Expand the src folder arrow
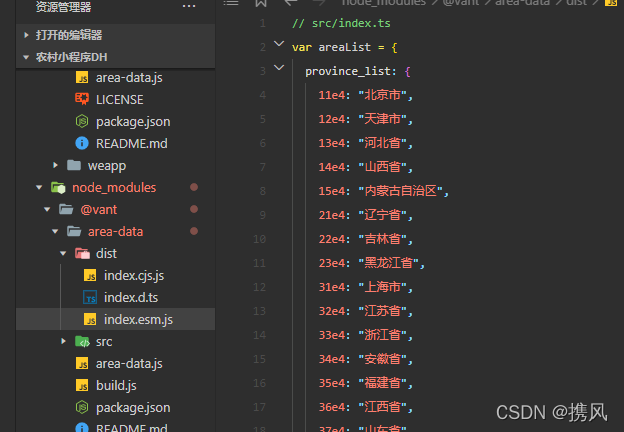The height and width of the screenshot is (432, 624). 63,341
